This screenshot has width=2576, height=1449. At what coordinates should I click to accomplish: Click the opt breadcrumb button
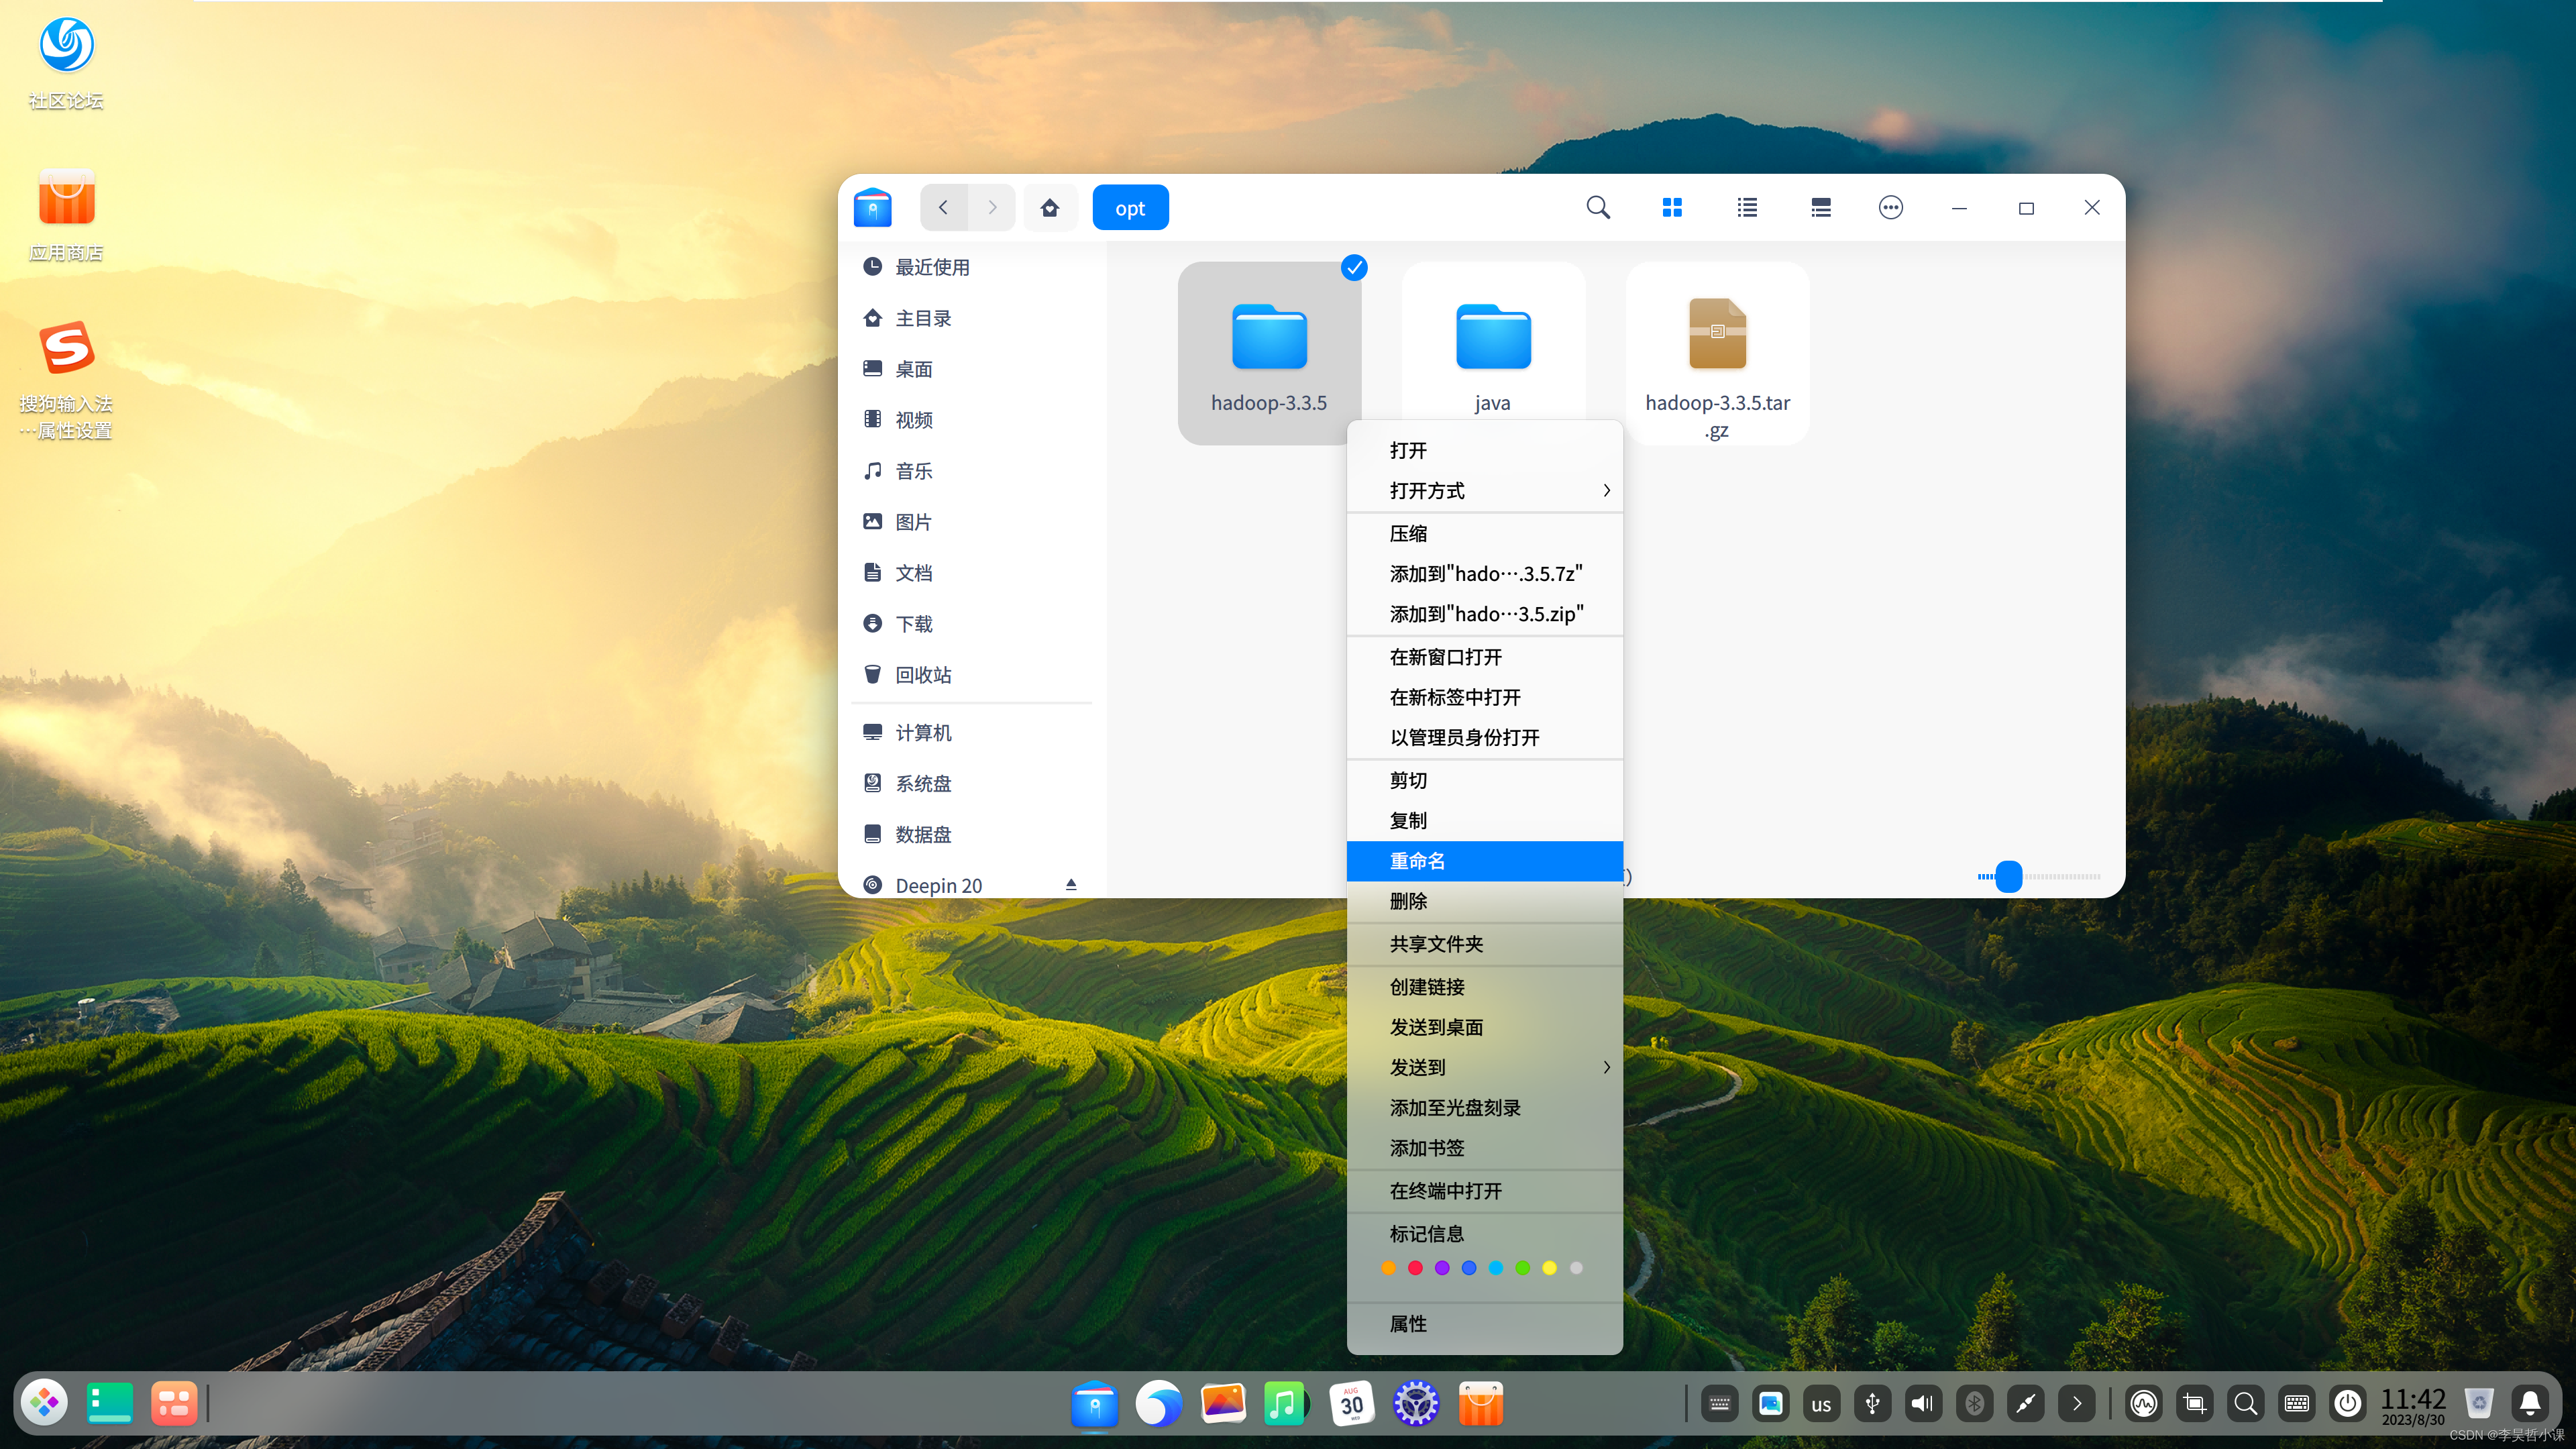pyautogui.click(x=1130, y=208)
